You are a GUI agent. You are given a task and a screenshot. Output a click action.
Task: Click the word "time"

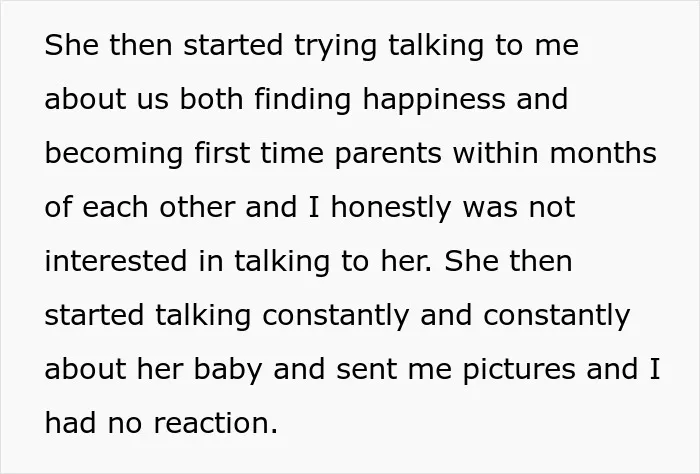[x=292, y=153]
